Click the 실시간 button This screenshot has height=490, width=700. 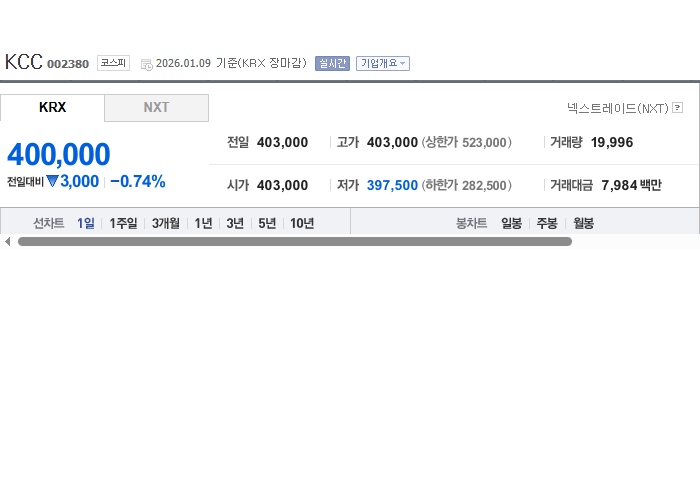coord(332,63)
